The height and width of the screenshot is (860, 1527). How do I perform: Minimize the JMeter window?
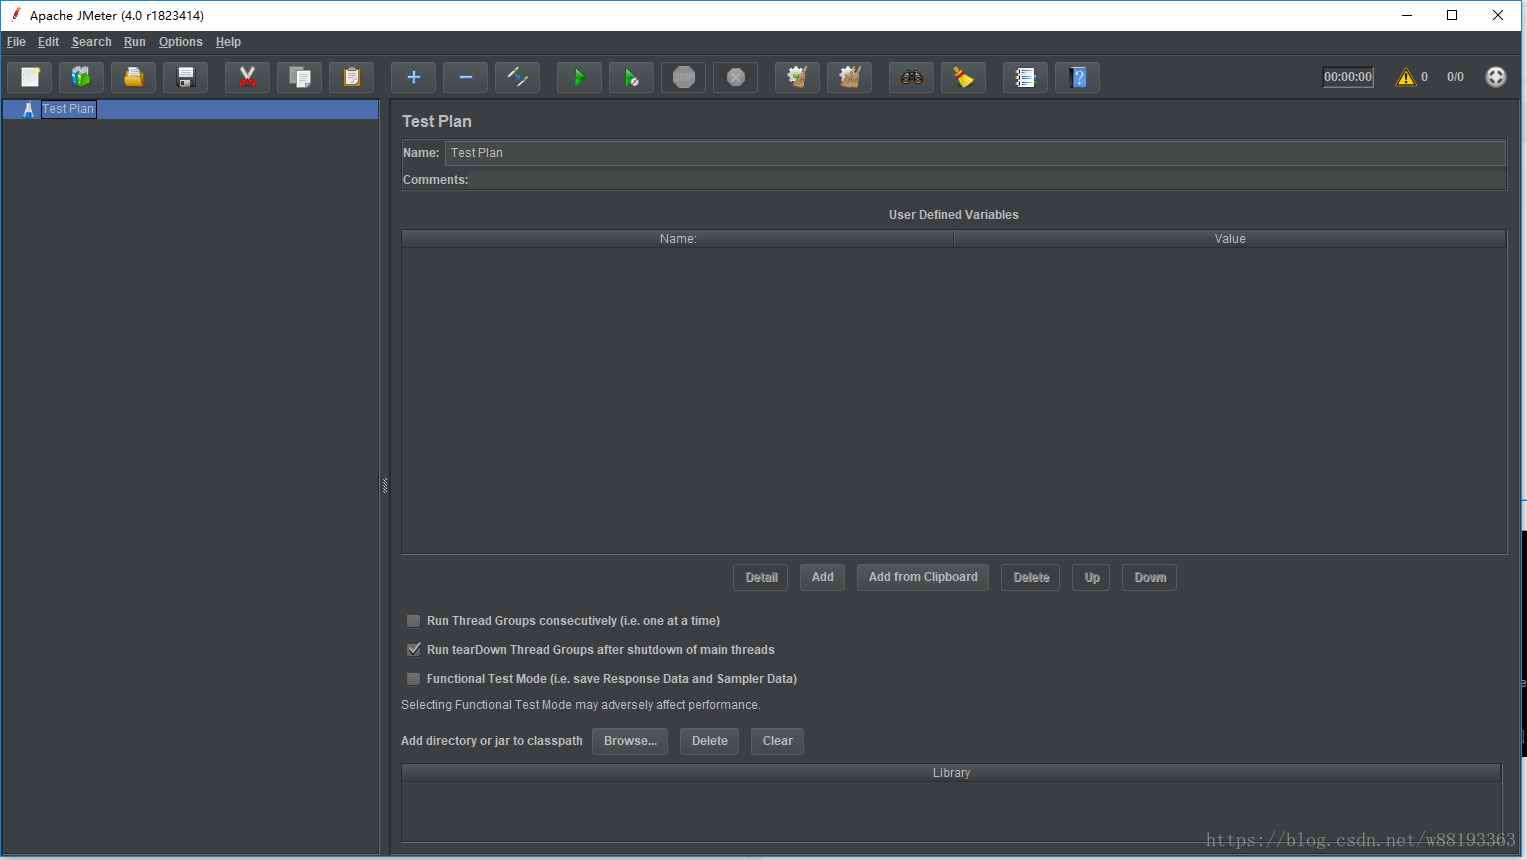[1407, 15]
